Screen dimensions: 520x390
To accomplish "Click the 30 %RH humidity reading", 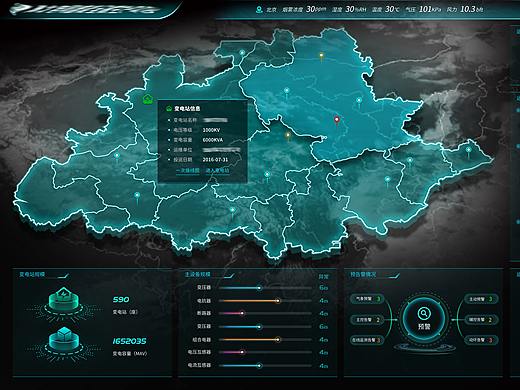I will pos(355,9).
